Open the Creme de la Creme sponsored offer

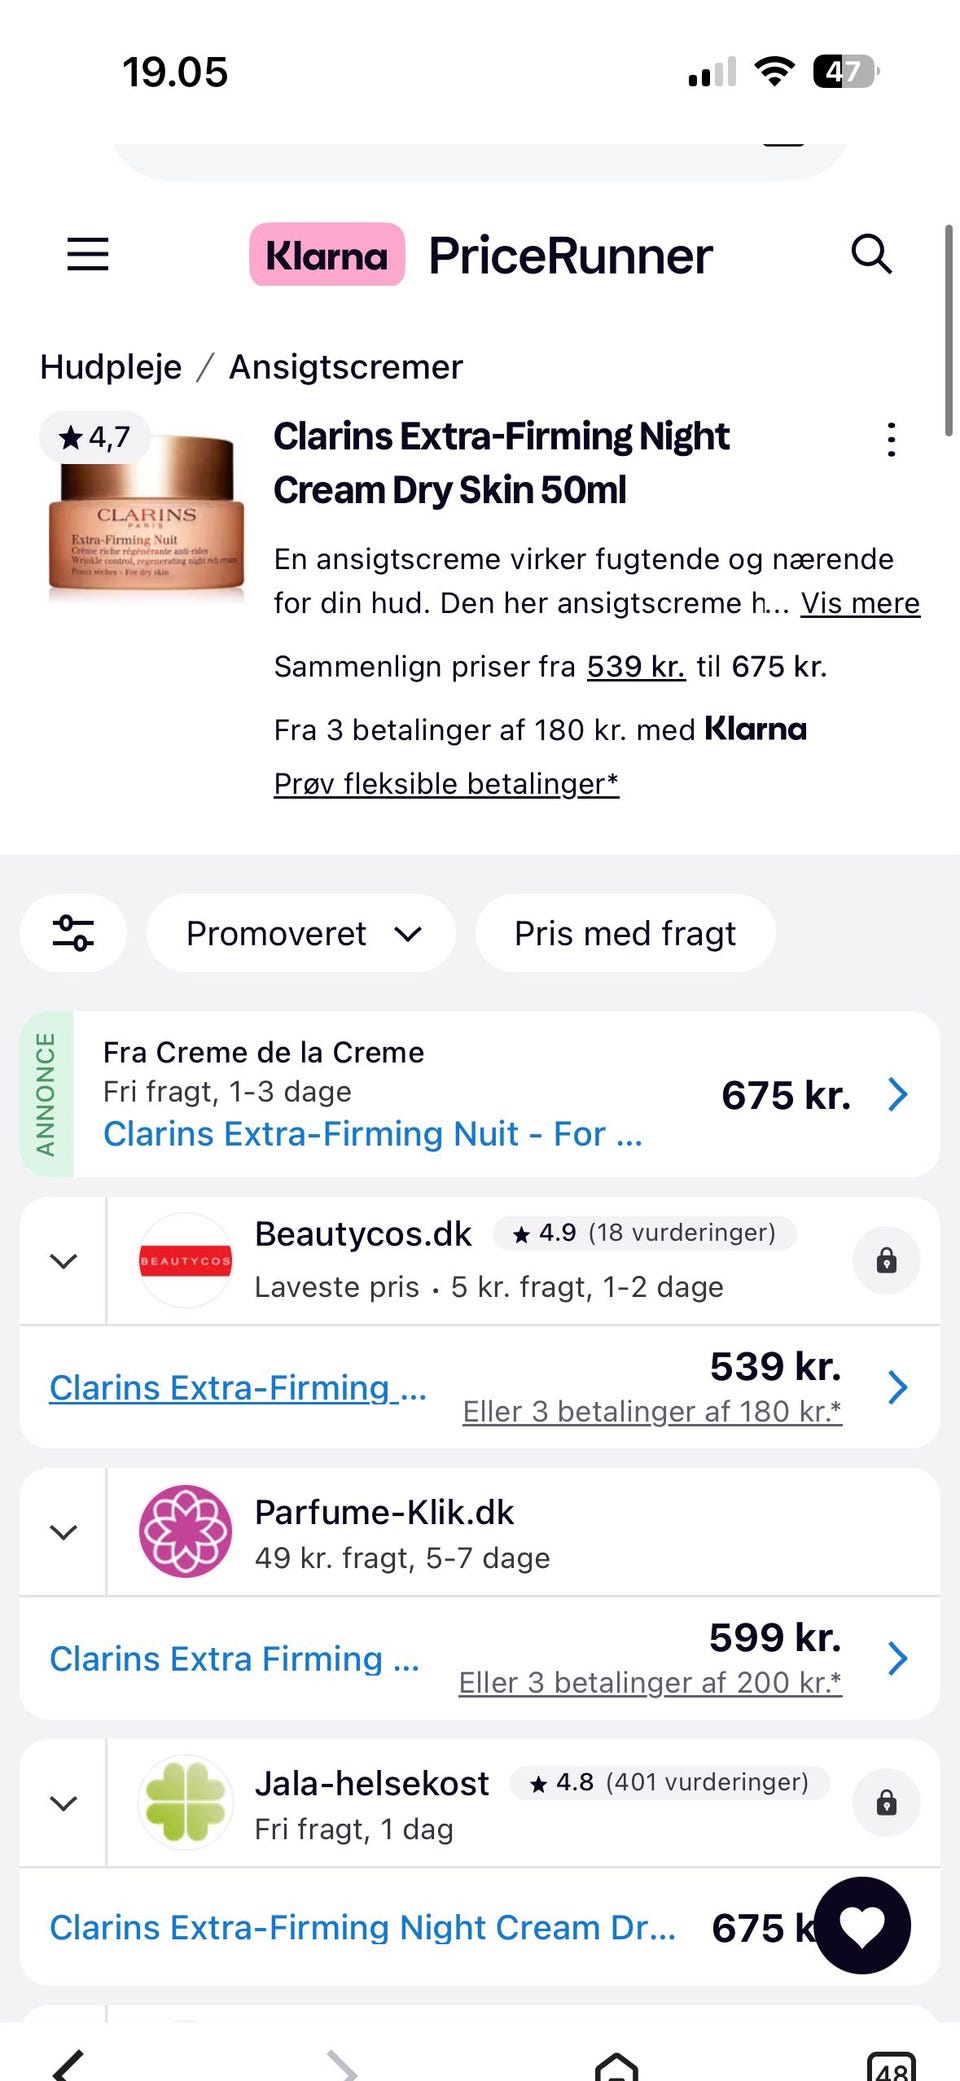click(480, 1094)
